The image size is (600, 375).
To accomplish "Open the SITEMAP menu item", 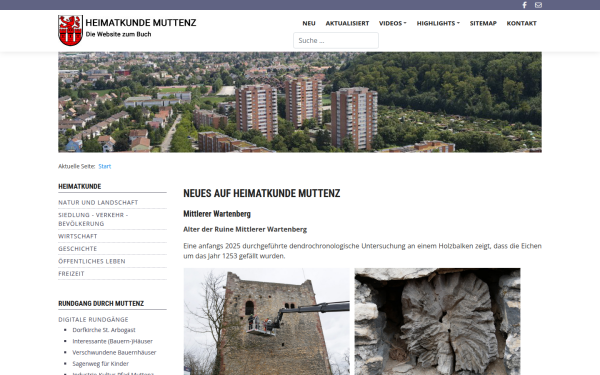I will [483, 23].
